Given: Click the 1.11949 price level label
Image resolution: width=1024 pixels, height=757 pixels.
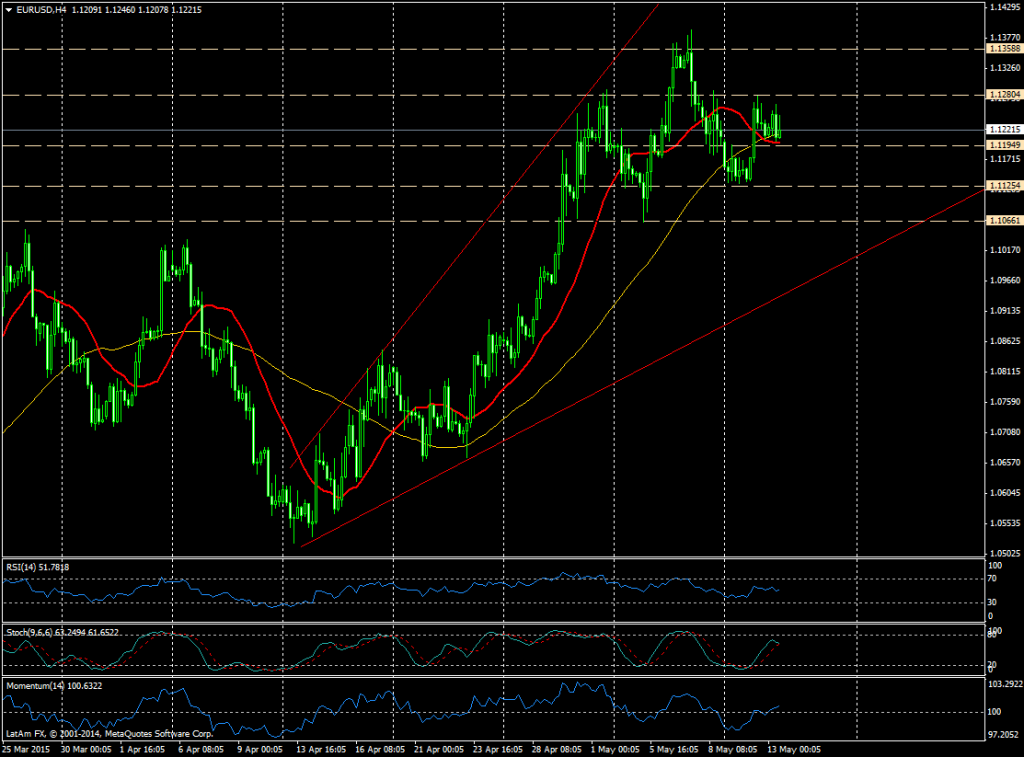Looking at the screenshot, I should (x=1003, y=145).
